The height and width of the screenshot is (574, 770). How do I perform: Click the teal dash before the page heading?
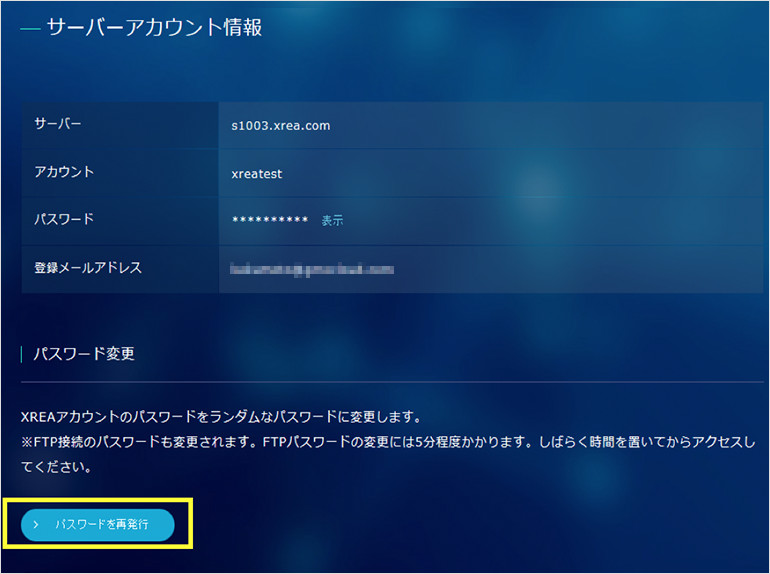coord(30,29)
